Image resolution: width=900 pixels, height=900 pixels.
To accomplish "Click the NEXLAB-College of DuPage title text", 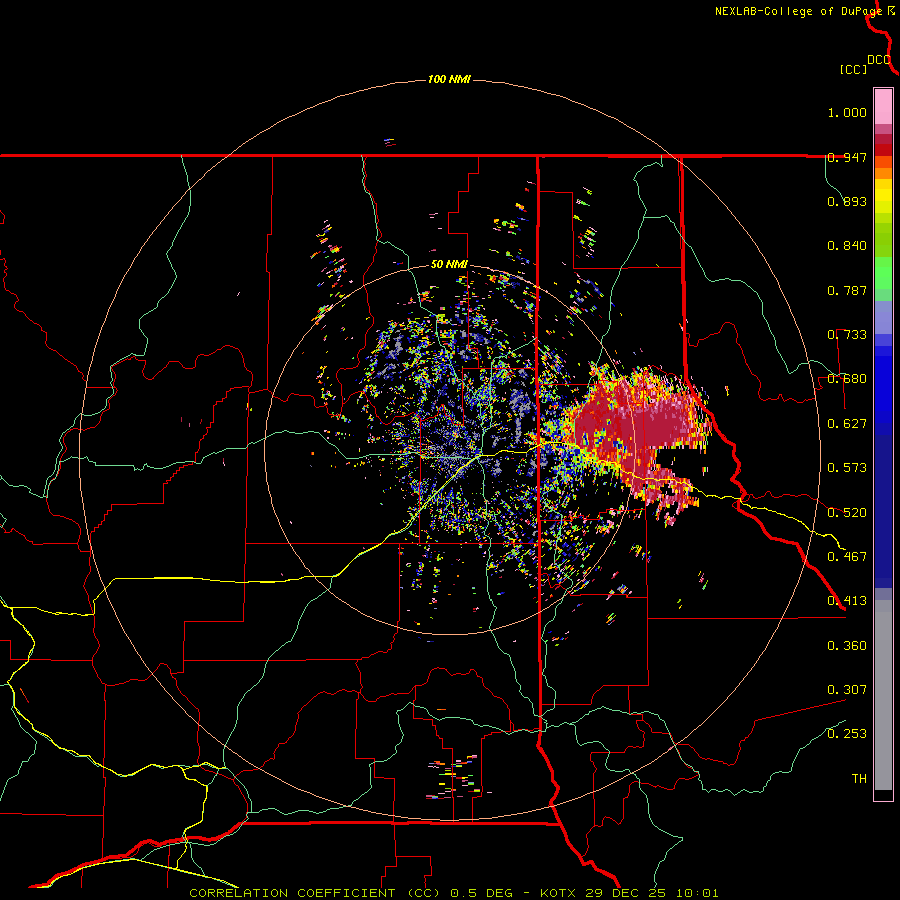I will click(799, 11).
